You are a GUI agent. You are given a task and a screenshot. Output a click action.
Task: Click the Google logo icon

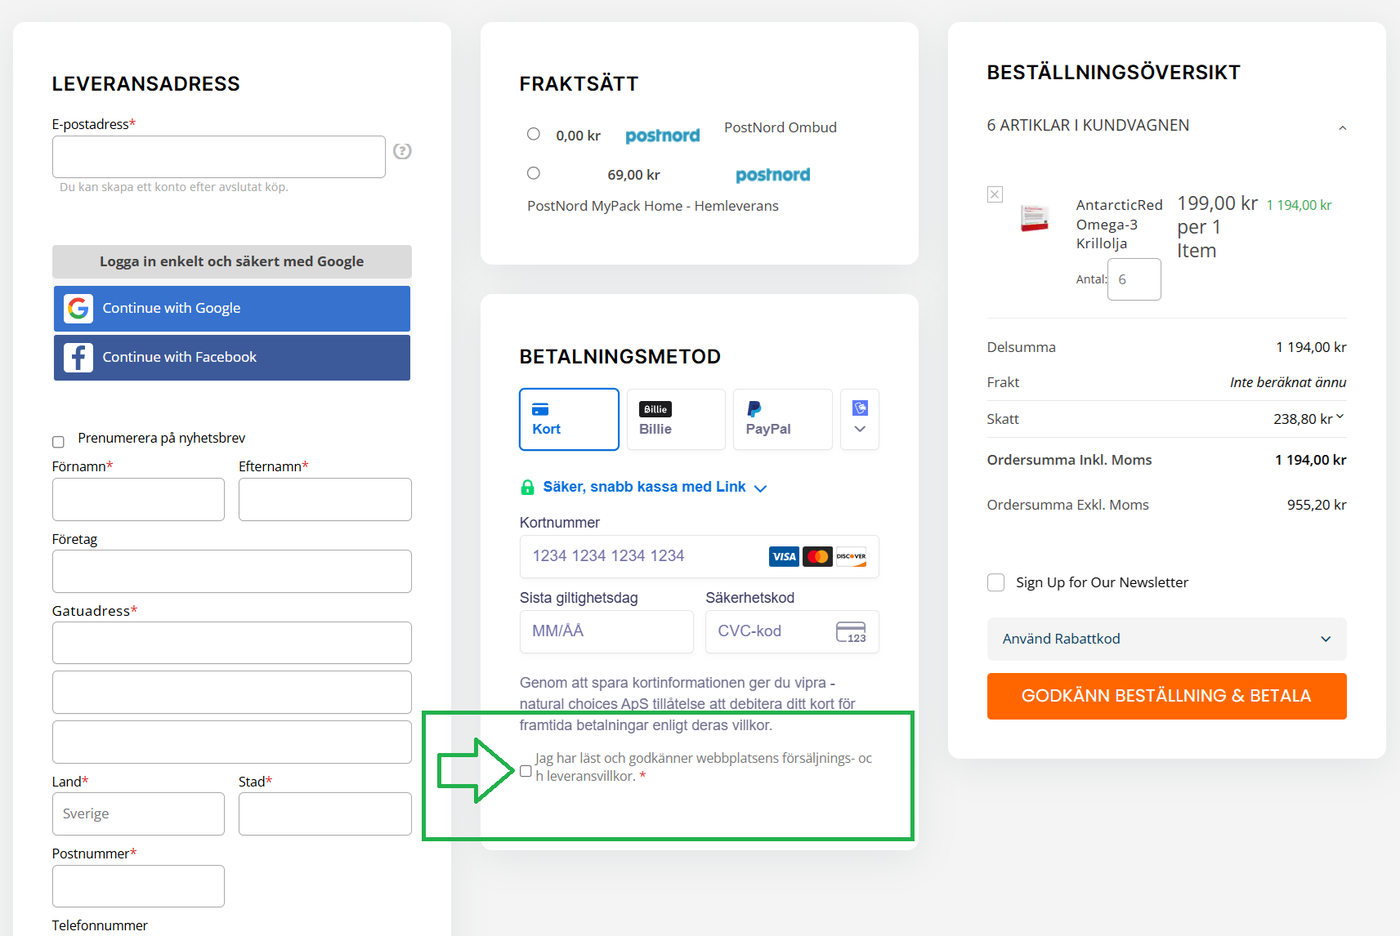(78, 308)
